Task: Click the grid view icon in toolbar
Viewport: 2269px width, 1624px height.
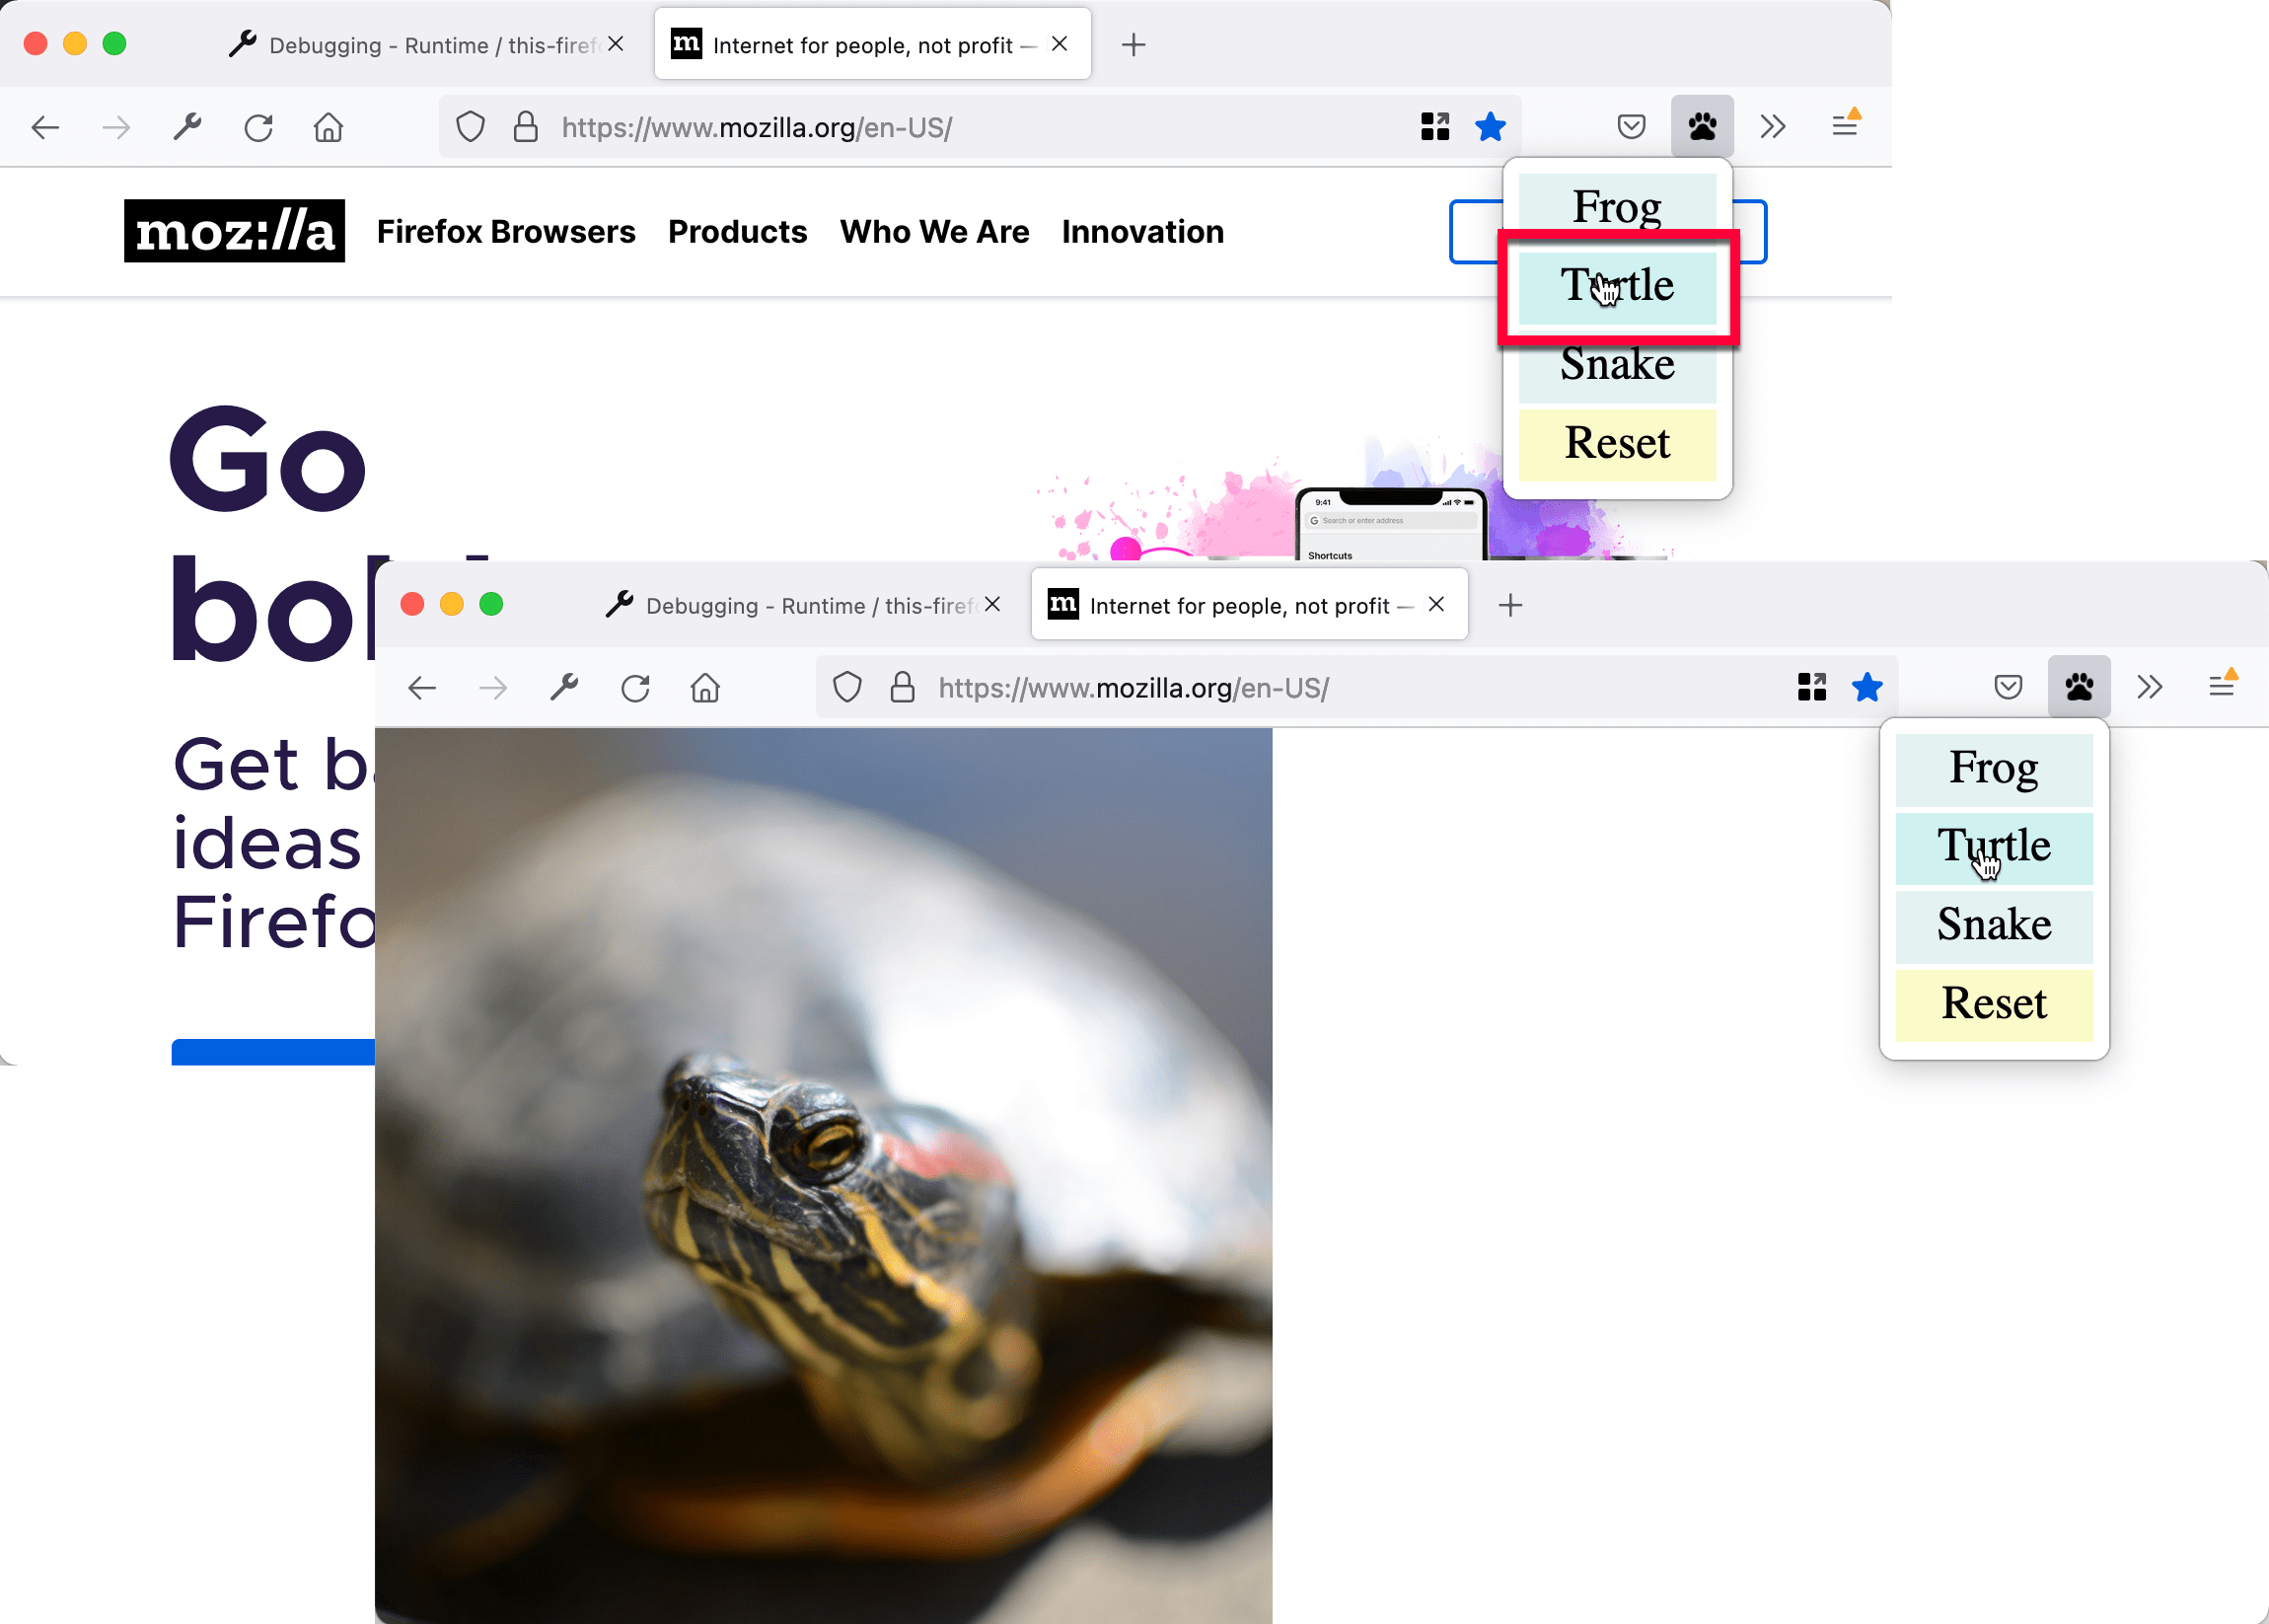Action: click(1436, 126)
